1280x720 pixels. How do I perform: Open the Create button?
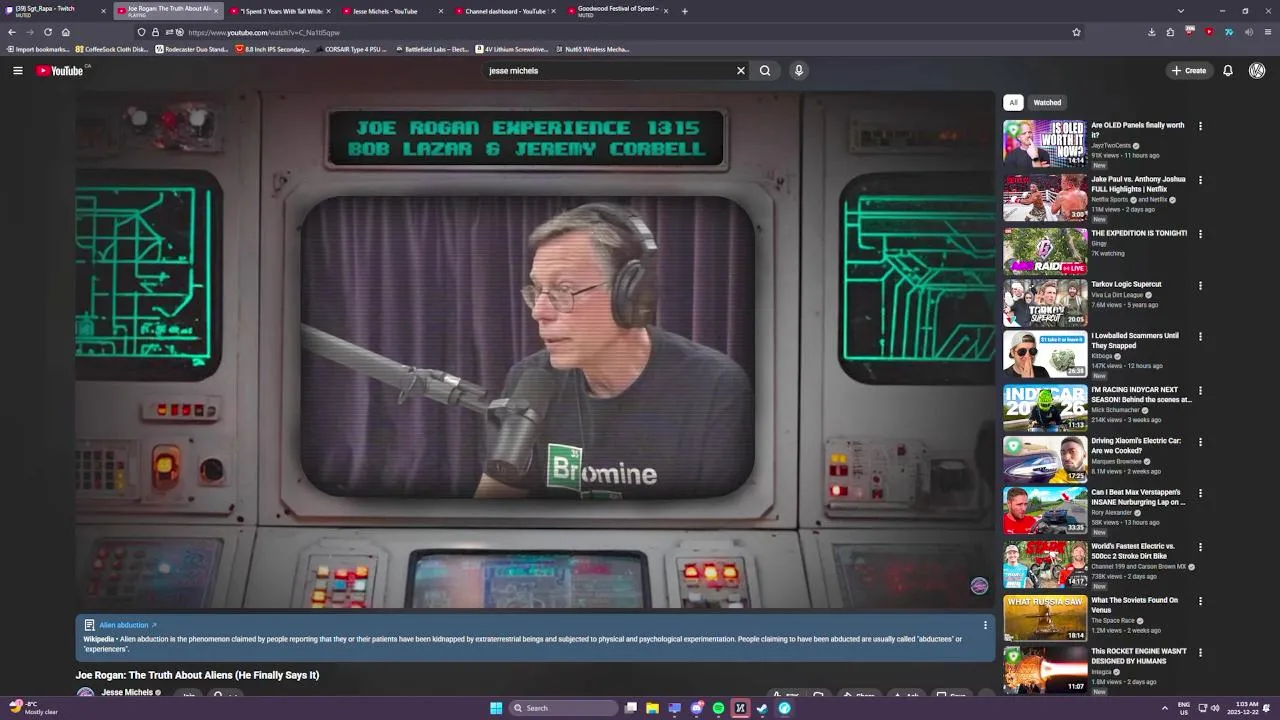[x=1189, y=70]
